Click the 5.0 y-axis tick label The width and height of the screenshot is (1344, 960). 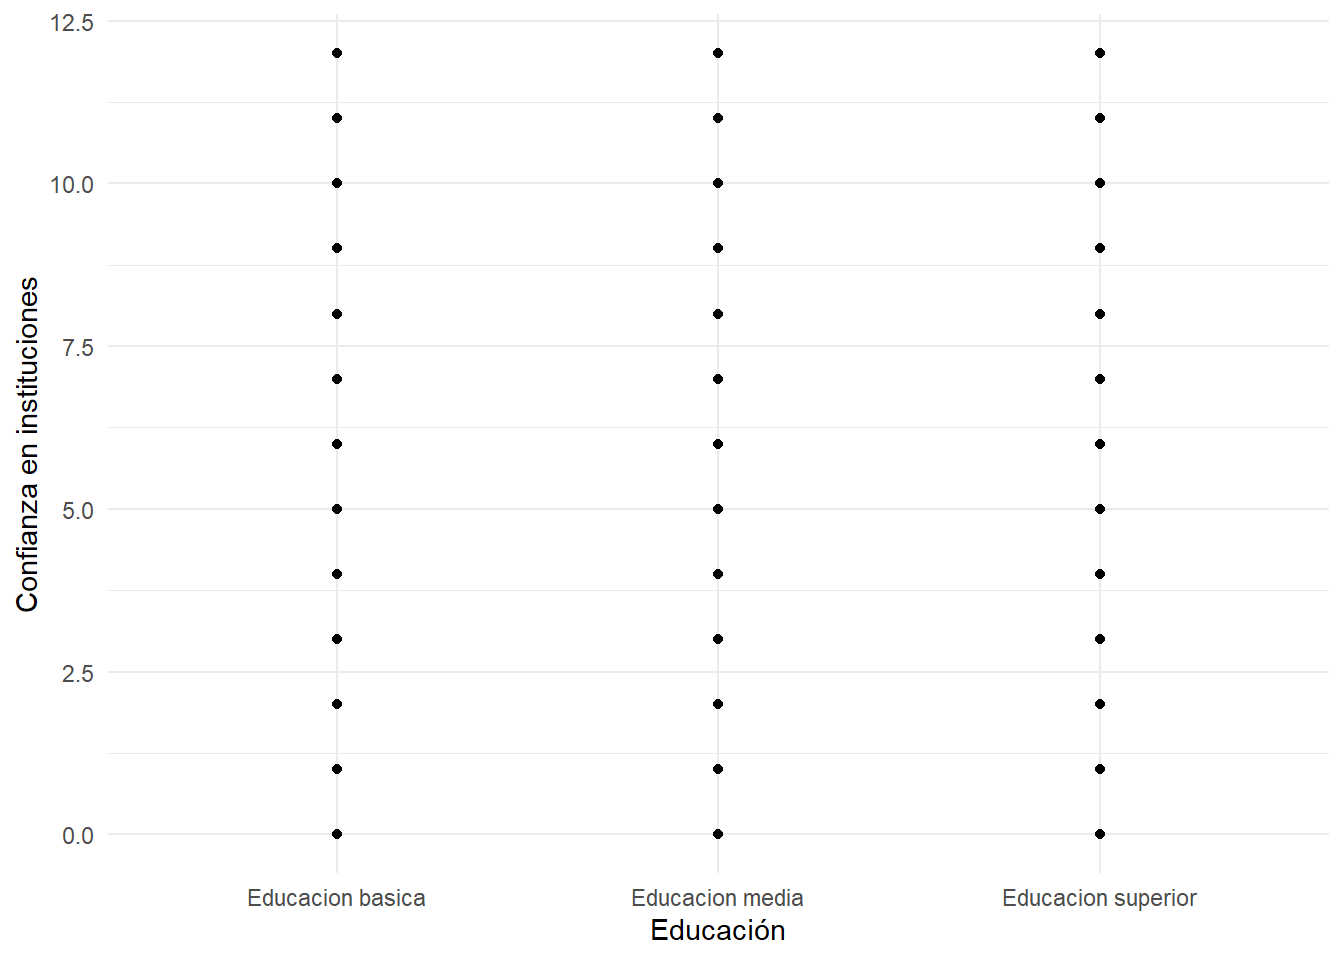pyautogui.click(x=78, y=511)
